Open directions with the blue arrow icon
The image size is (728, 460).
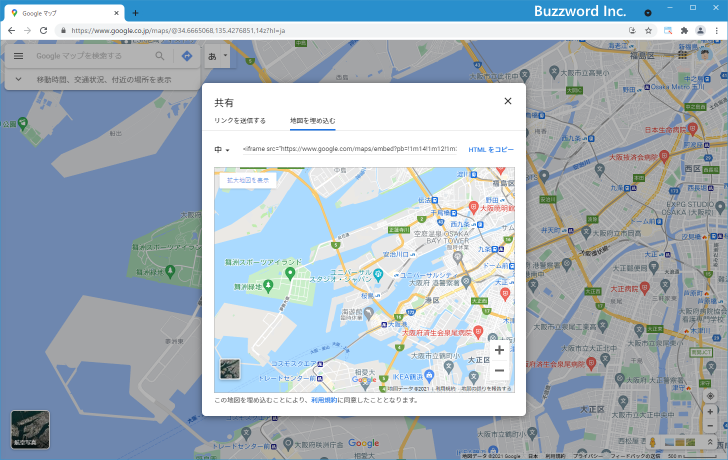tap(187, 56)
